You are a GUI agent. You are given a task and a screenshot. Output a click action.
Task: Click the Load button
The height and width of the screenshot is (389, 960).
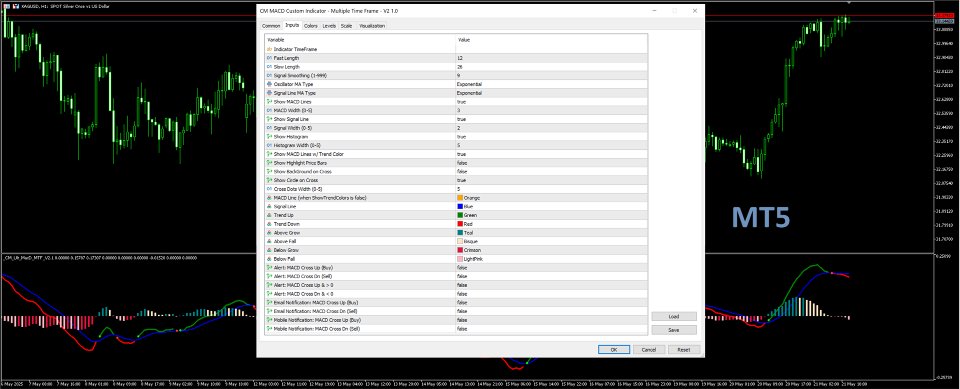(673, 317)
